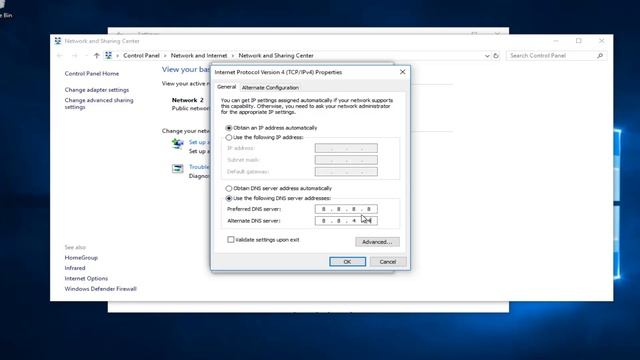Open Internet Options link
Viewport: 640px width, 360px height.
86,278
